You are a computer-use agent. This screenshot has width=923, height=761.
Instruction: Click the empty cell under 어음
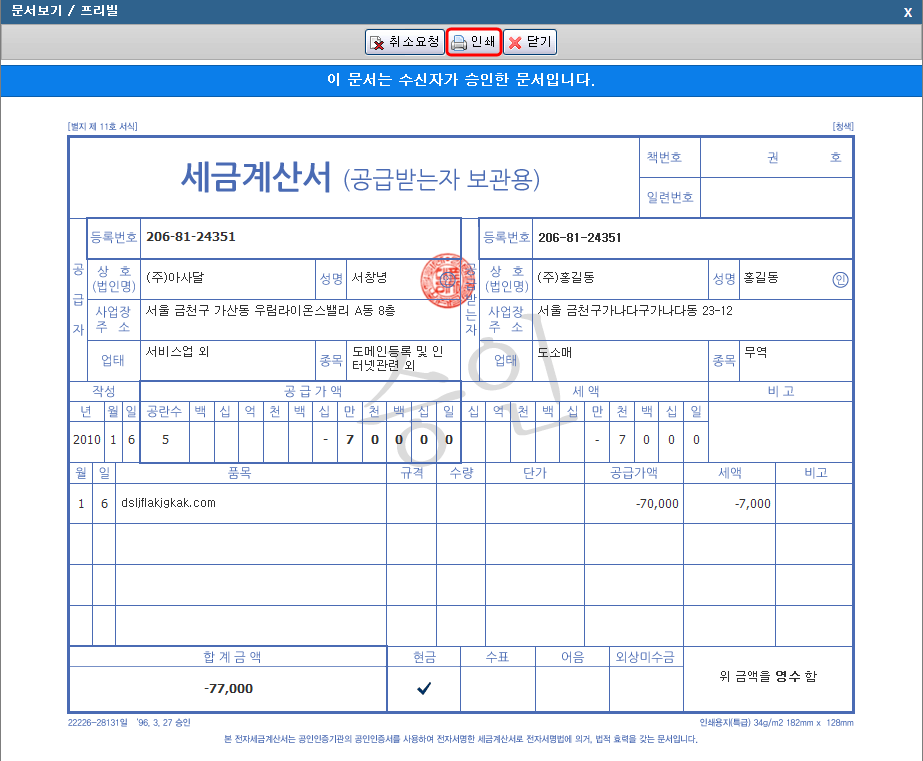[x=573, y=688]
